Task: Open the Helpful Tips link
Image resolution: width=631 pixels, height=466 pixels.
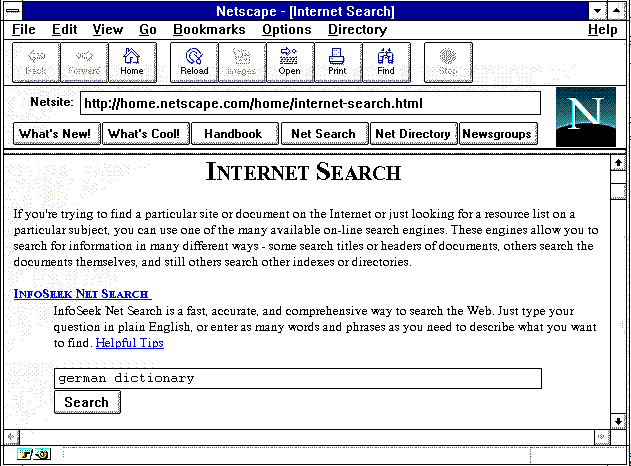Action: click(x=130, y=343)
